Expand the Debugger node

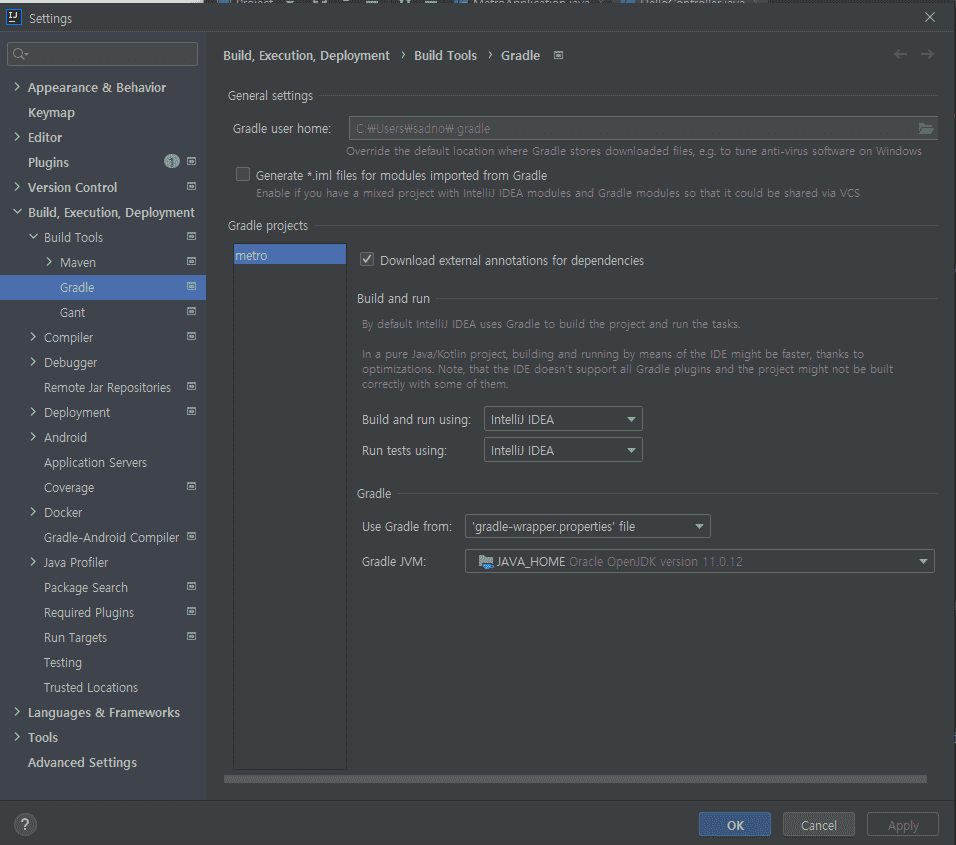click(x=34, y=362)
